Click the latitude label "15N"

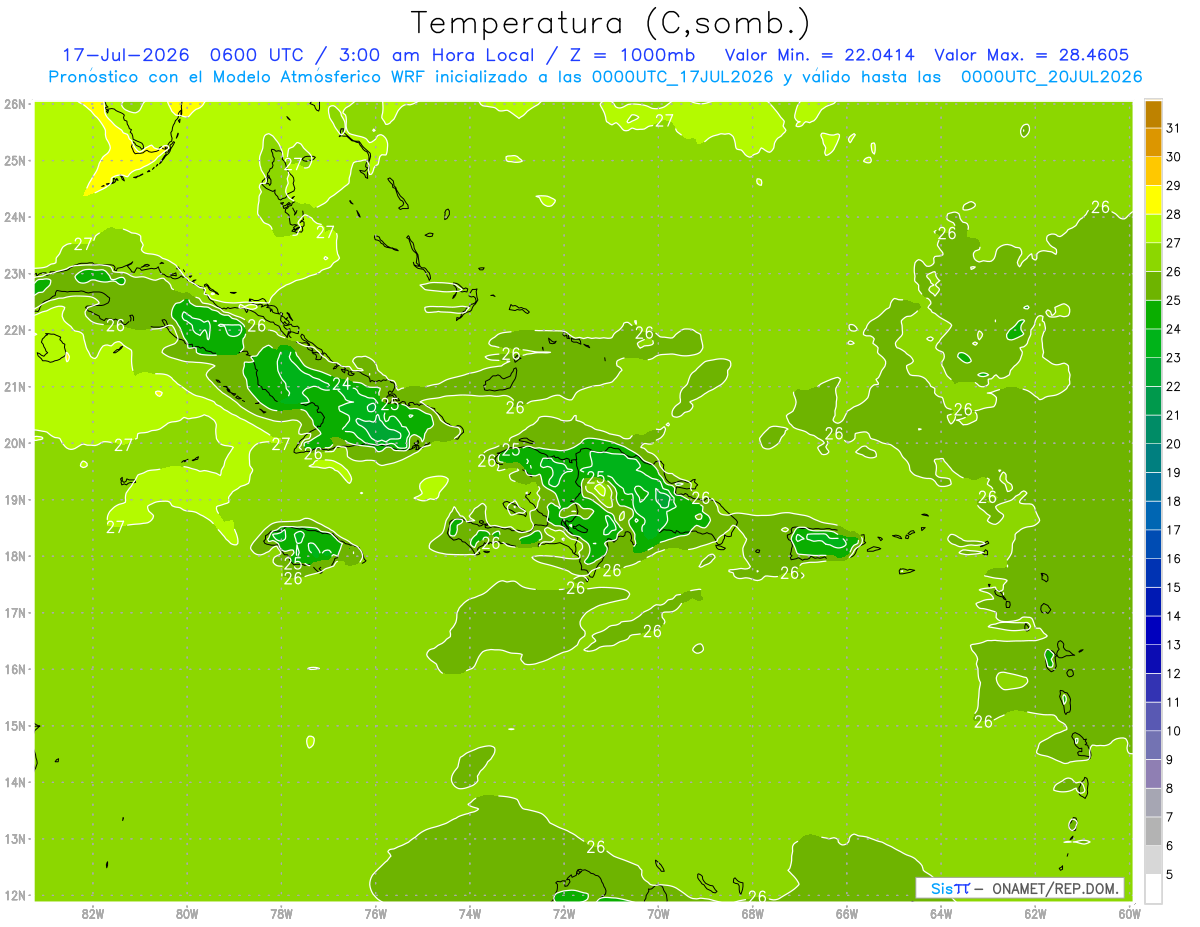click(15, 726)
